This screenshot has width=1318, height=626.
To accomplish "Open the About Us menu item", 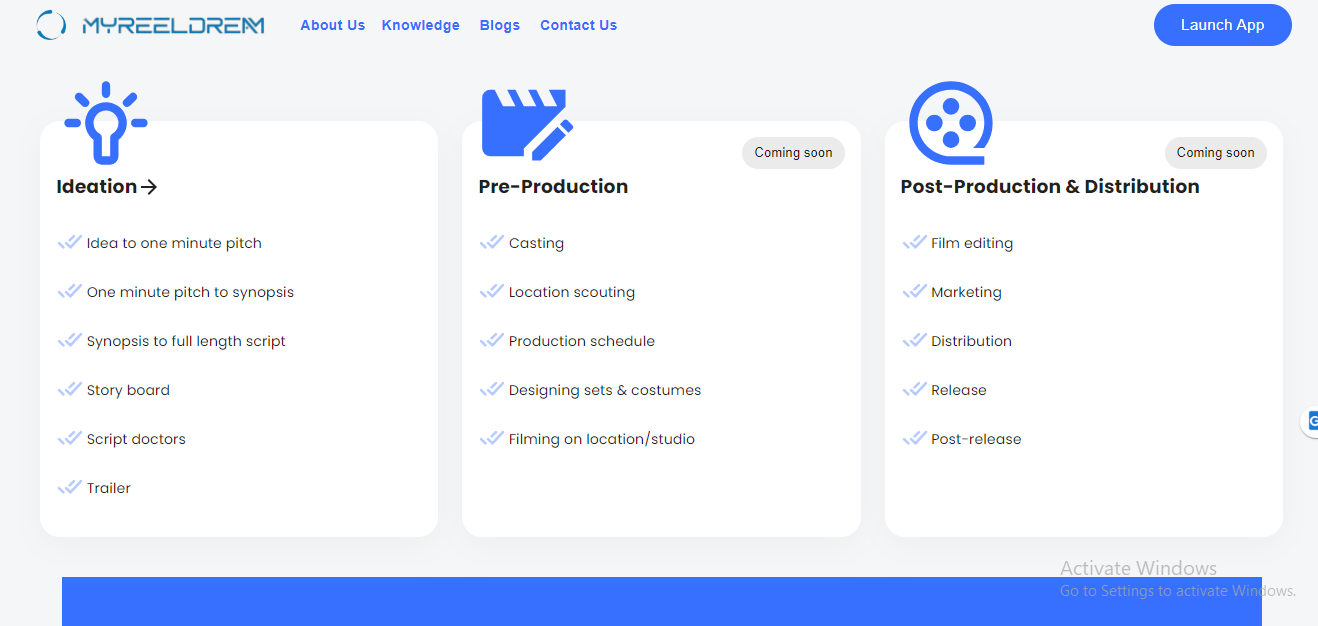I will [x=332, y=25].
